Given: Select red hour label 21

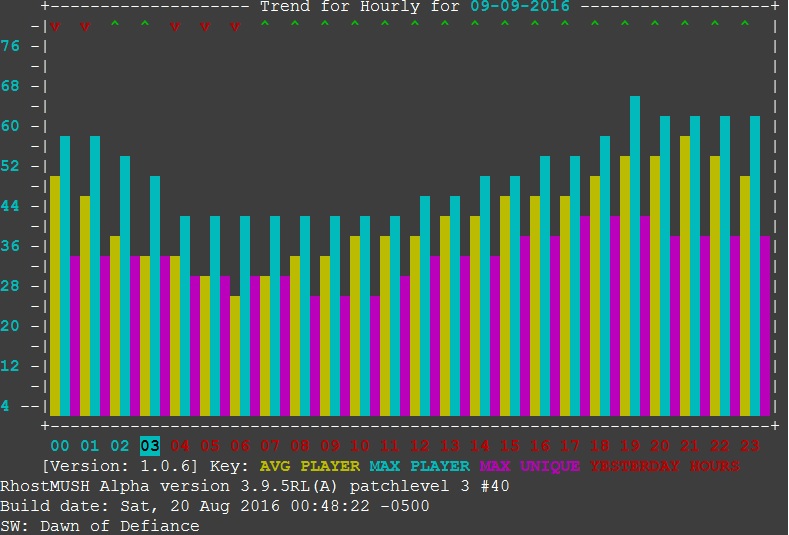Looking at the screenshot, I should (690, 446).
